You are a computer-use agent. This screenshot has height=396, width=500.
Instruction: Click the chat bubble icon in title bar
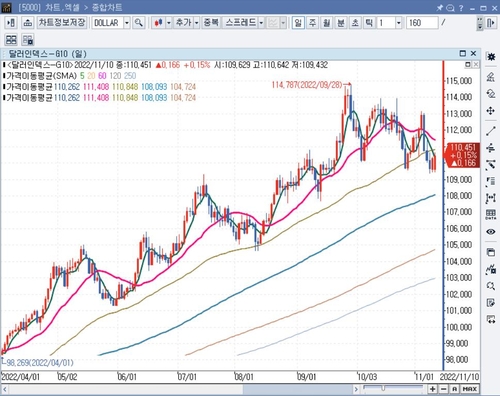450,8
